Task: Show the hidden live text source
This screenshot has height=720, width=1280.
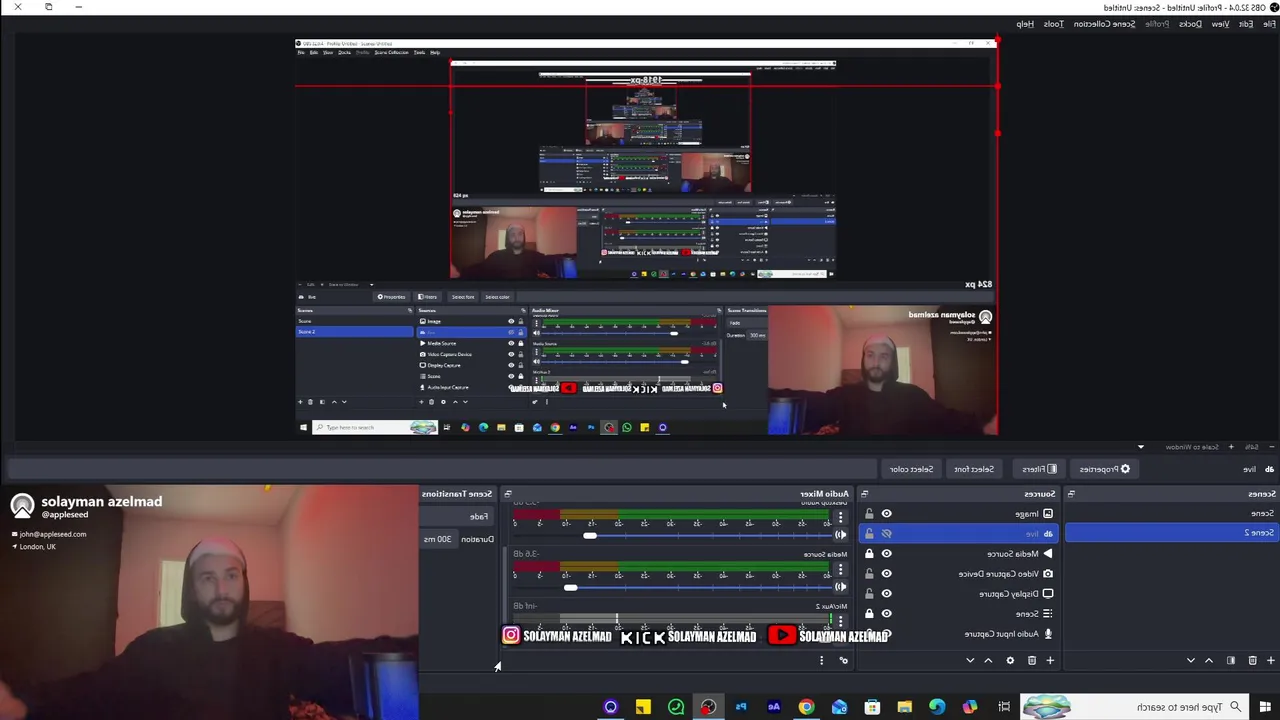Action: click(x=886, y=534)
